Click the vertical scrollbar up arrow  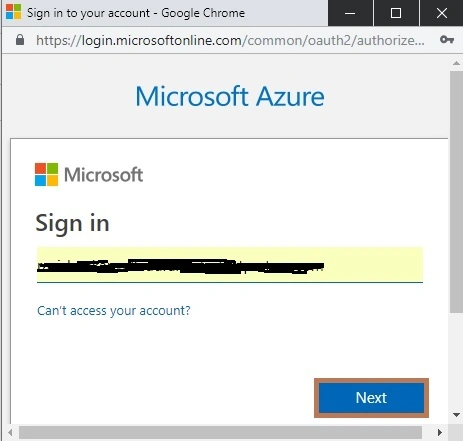(x=456, y=63)
